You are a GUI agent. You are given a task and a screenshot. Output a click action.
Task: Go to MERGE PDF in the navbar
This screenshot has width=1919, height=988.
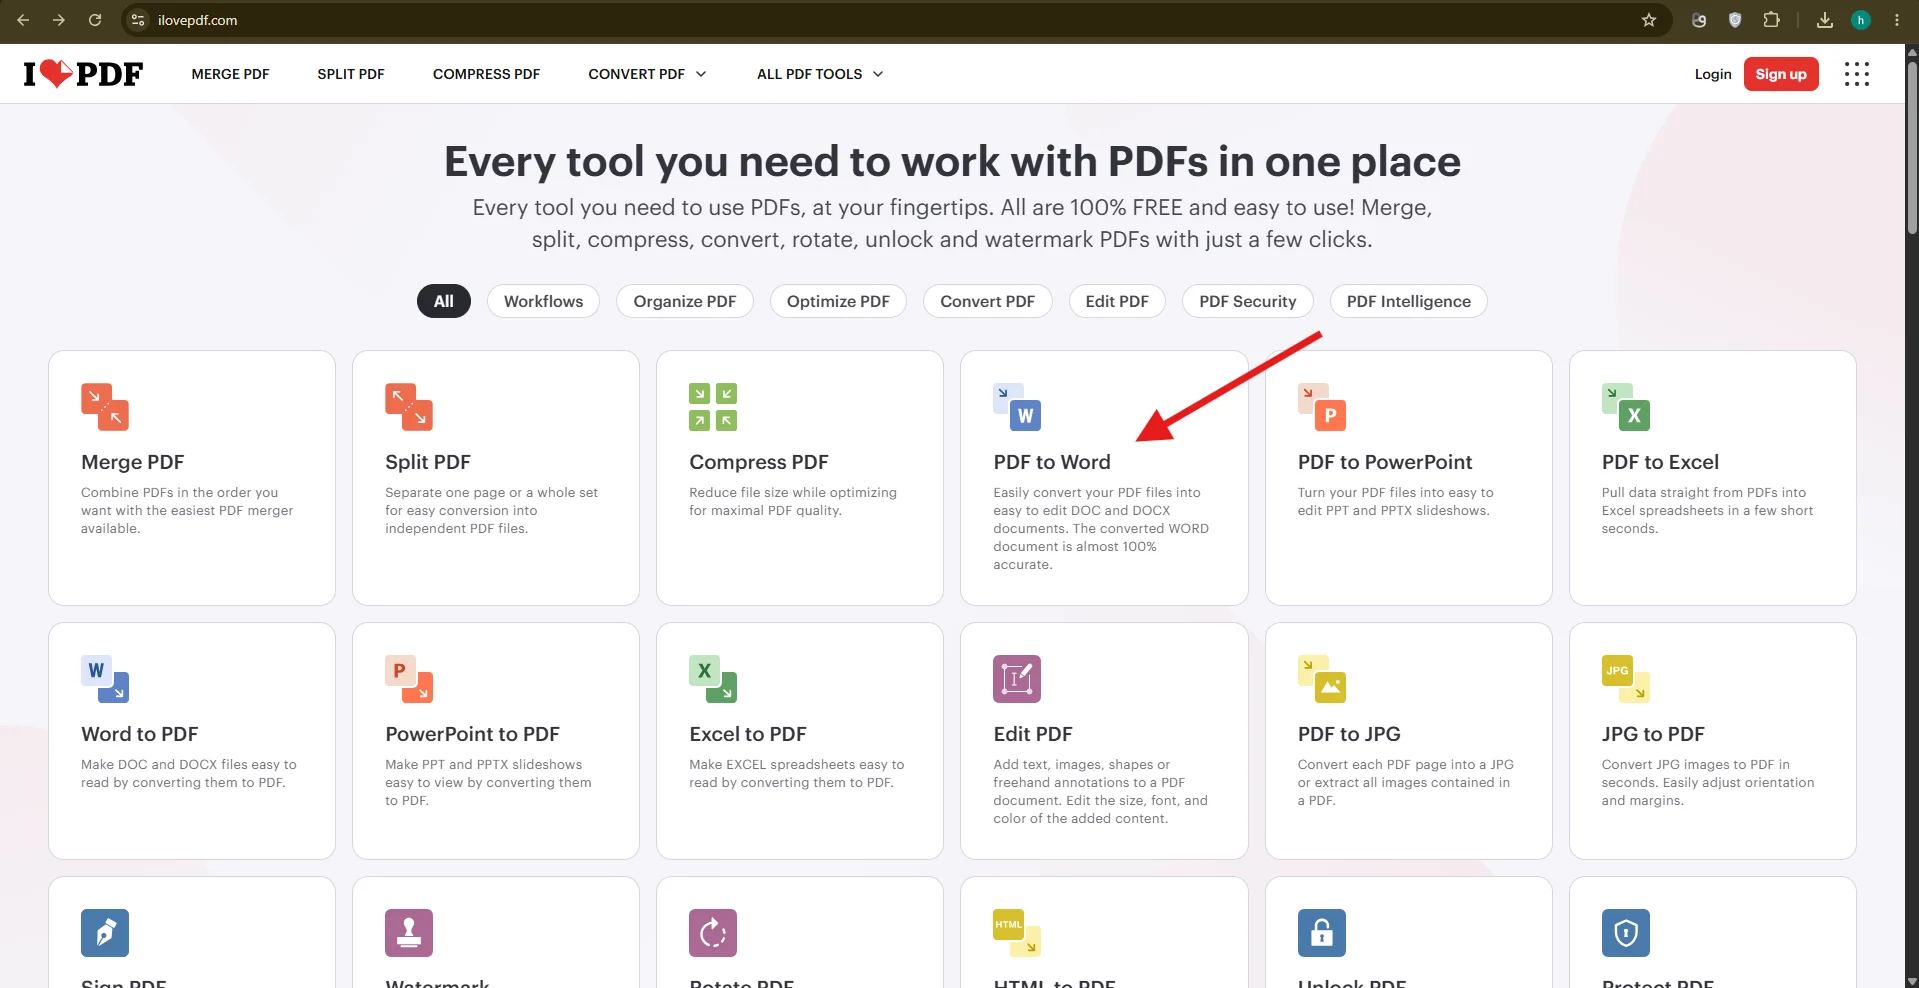[x=231, y=74]
